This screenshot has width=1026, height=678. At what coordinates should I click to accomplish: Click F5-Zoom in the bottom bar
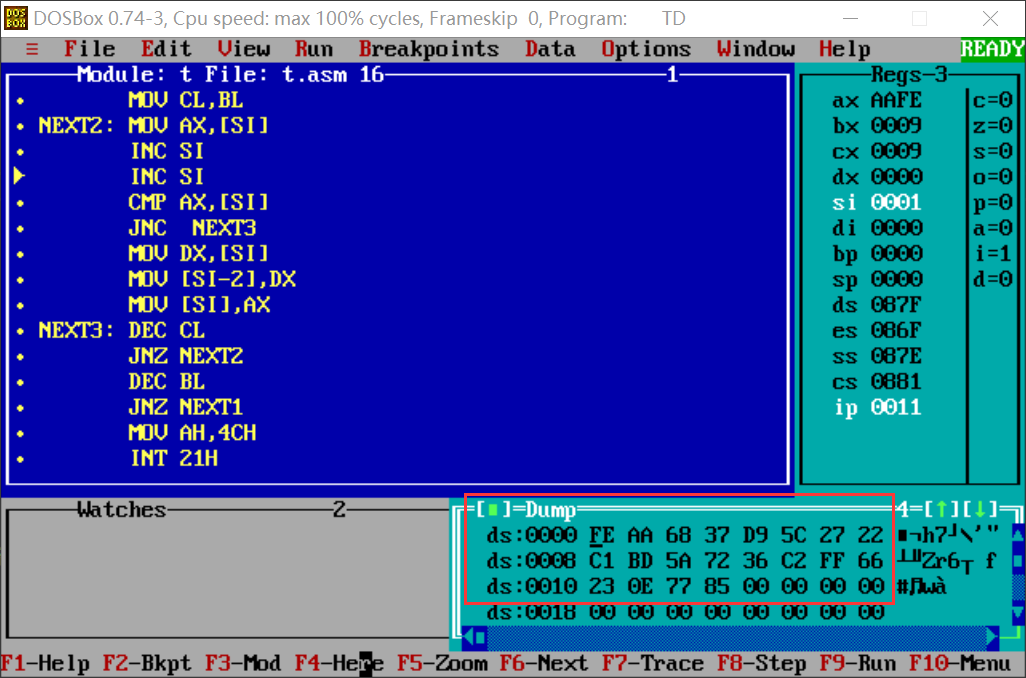(x=442, y=664)
